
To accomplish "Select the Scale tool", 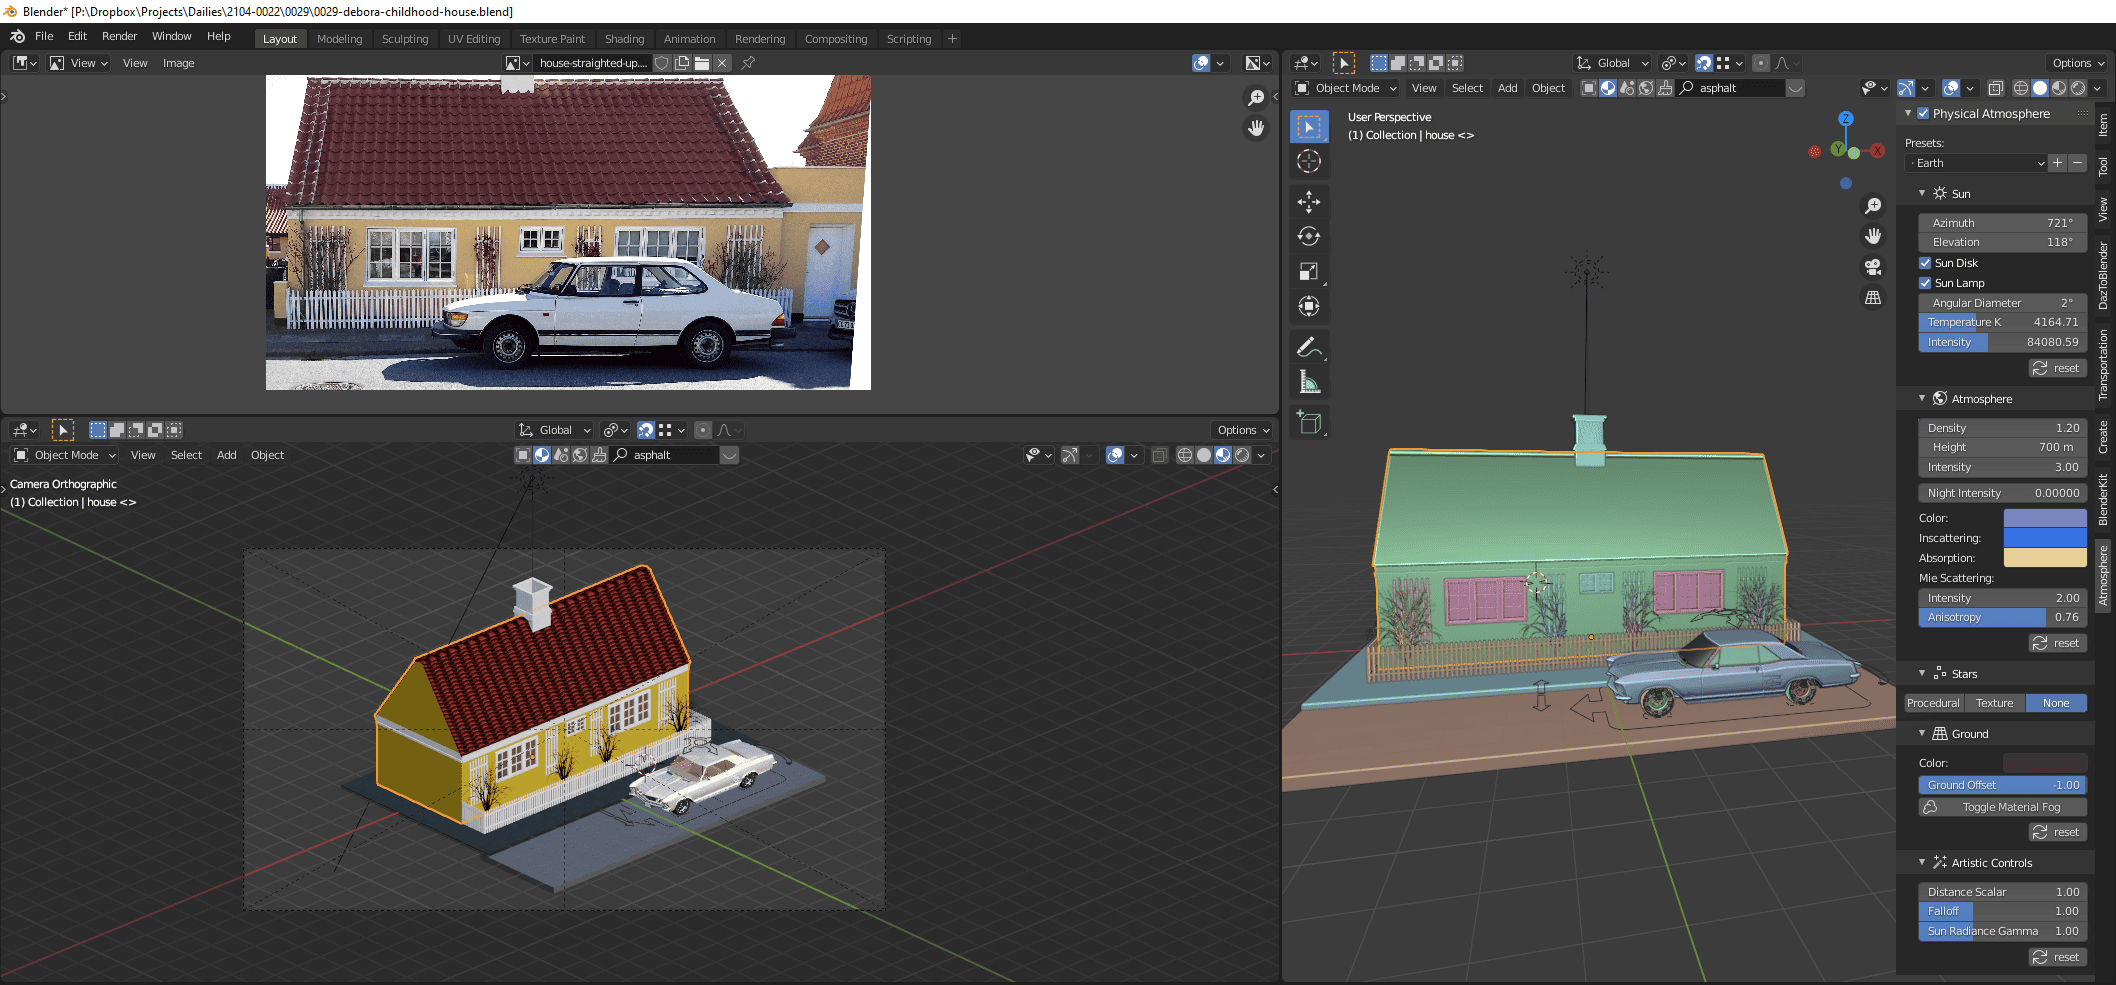I will [1309, 272].
